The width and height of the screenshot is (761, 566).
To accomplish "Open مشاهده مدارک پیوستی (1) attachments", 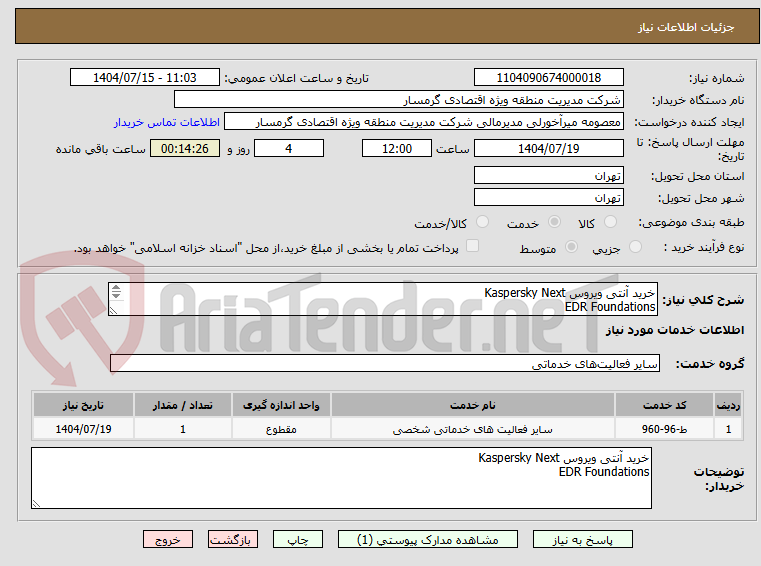I will tap(428, 539).
